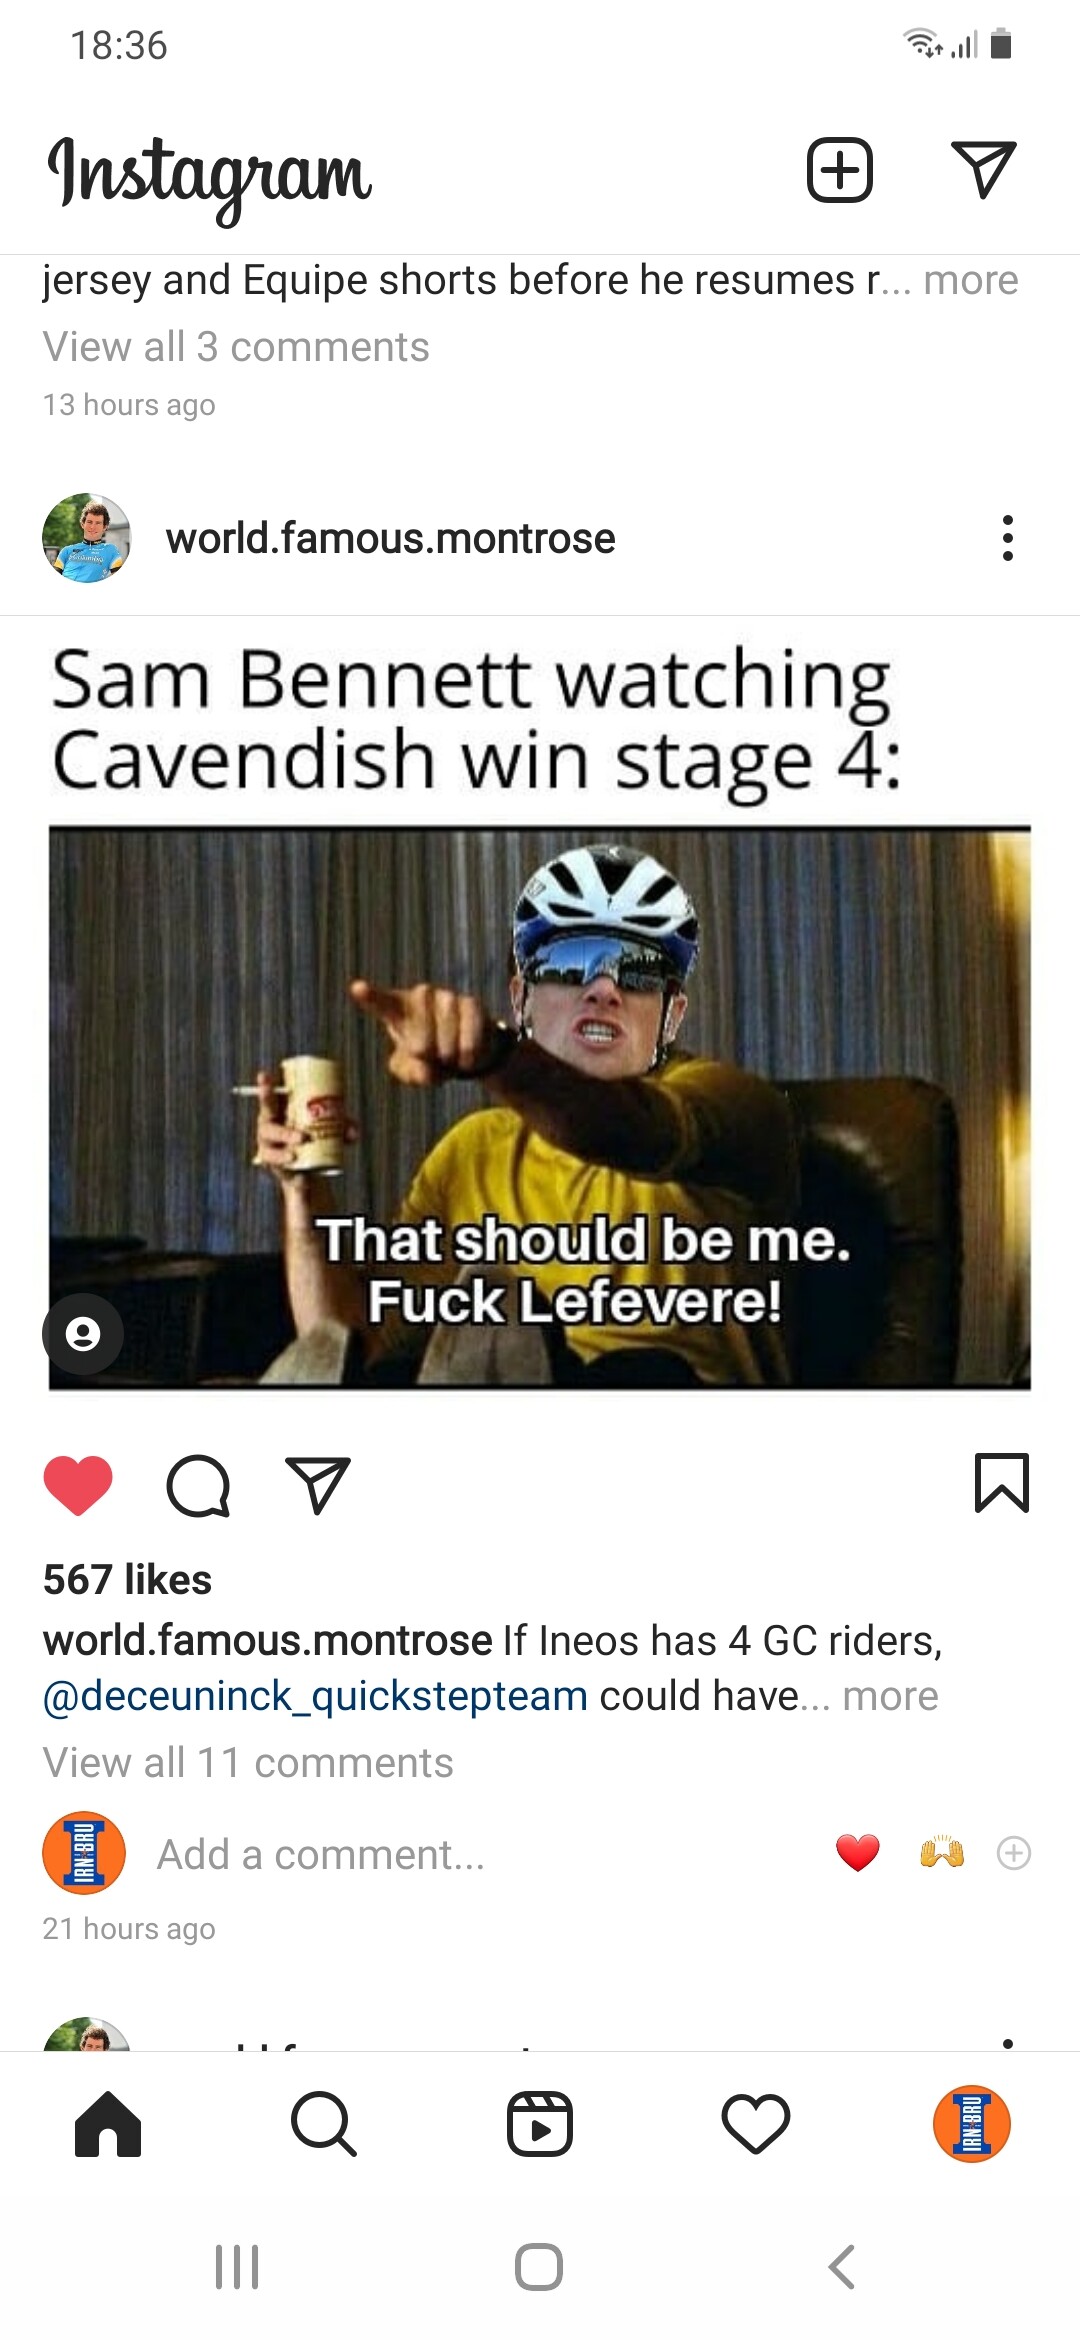Image resolution: width=1080 pixels, height=2340 pixels.
Task: Expand the top caption 'more' link
Action: [970, 280]
